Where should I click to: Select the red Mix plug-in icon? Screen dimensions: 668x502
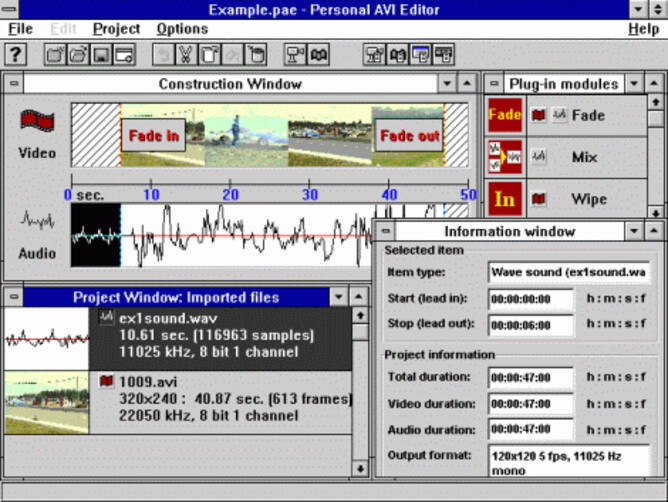point(505,157)
